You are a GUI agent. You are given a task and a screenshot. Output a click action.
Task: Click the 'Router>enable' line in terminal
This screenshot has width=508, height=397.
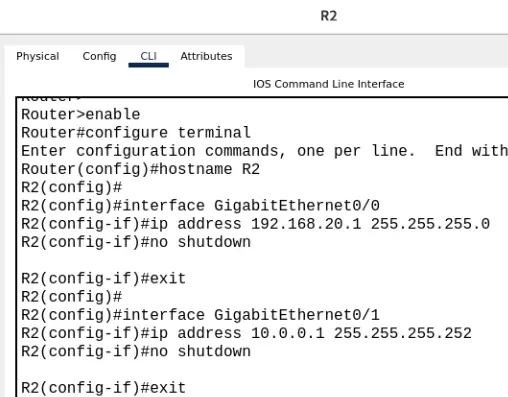coord(81,114)
